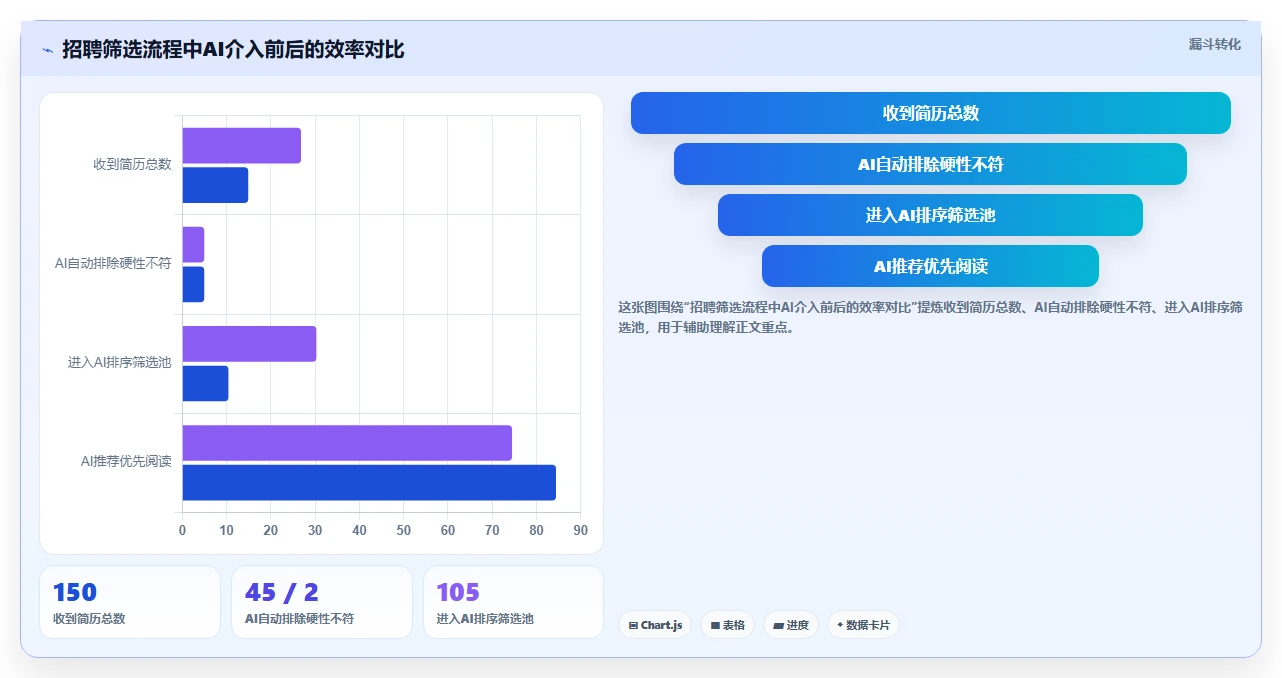Click the 表格 tag chip
Image resolution: width=1282 pixels, height=678 pixels.
click(x=727, y=625)
